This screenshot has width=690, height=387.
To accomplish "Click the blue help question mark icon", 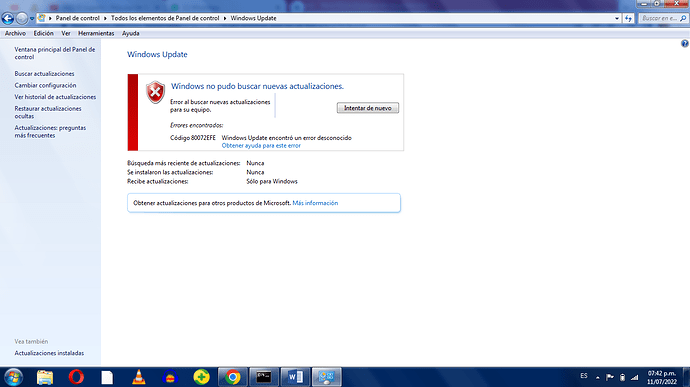I will pos(684,44).
